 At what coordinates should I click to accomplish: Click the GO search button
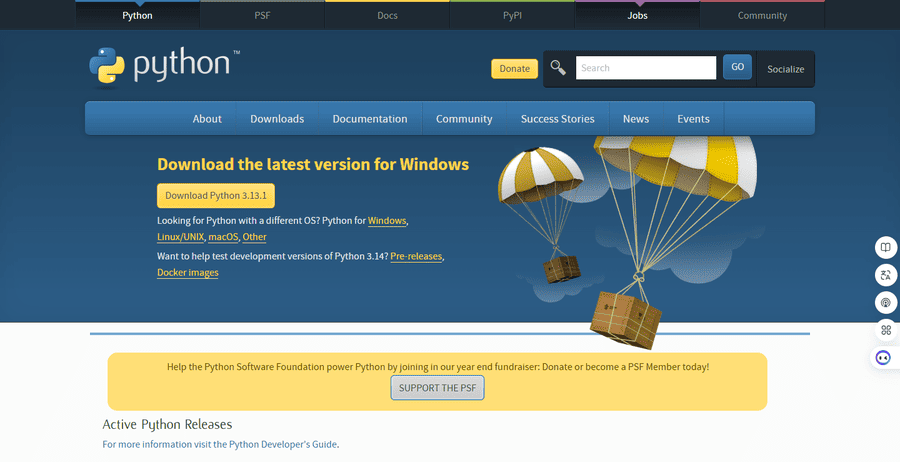click(737, 67)
